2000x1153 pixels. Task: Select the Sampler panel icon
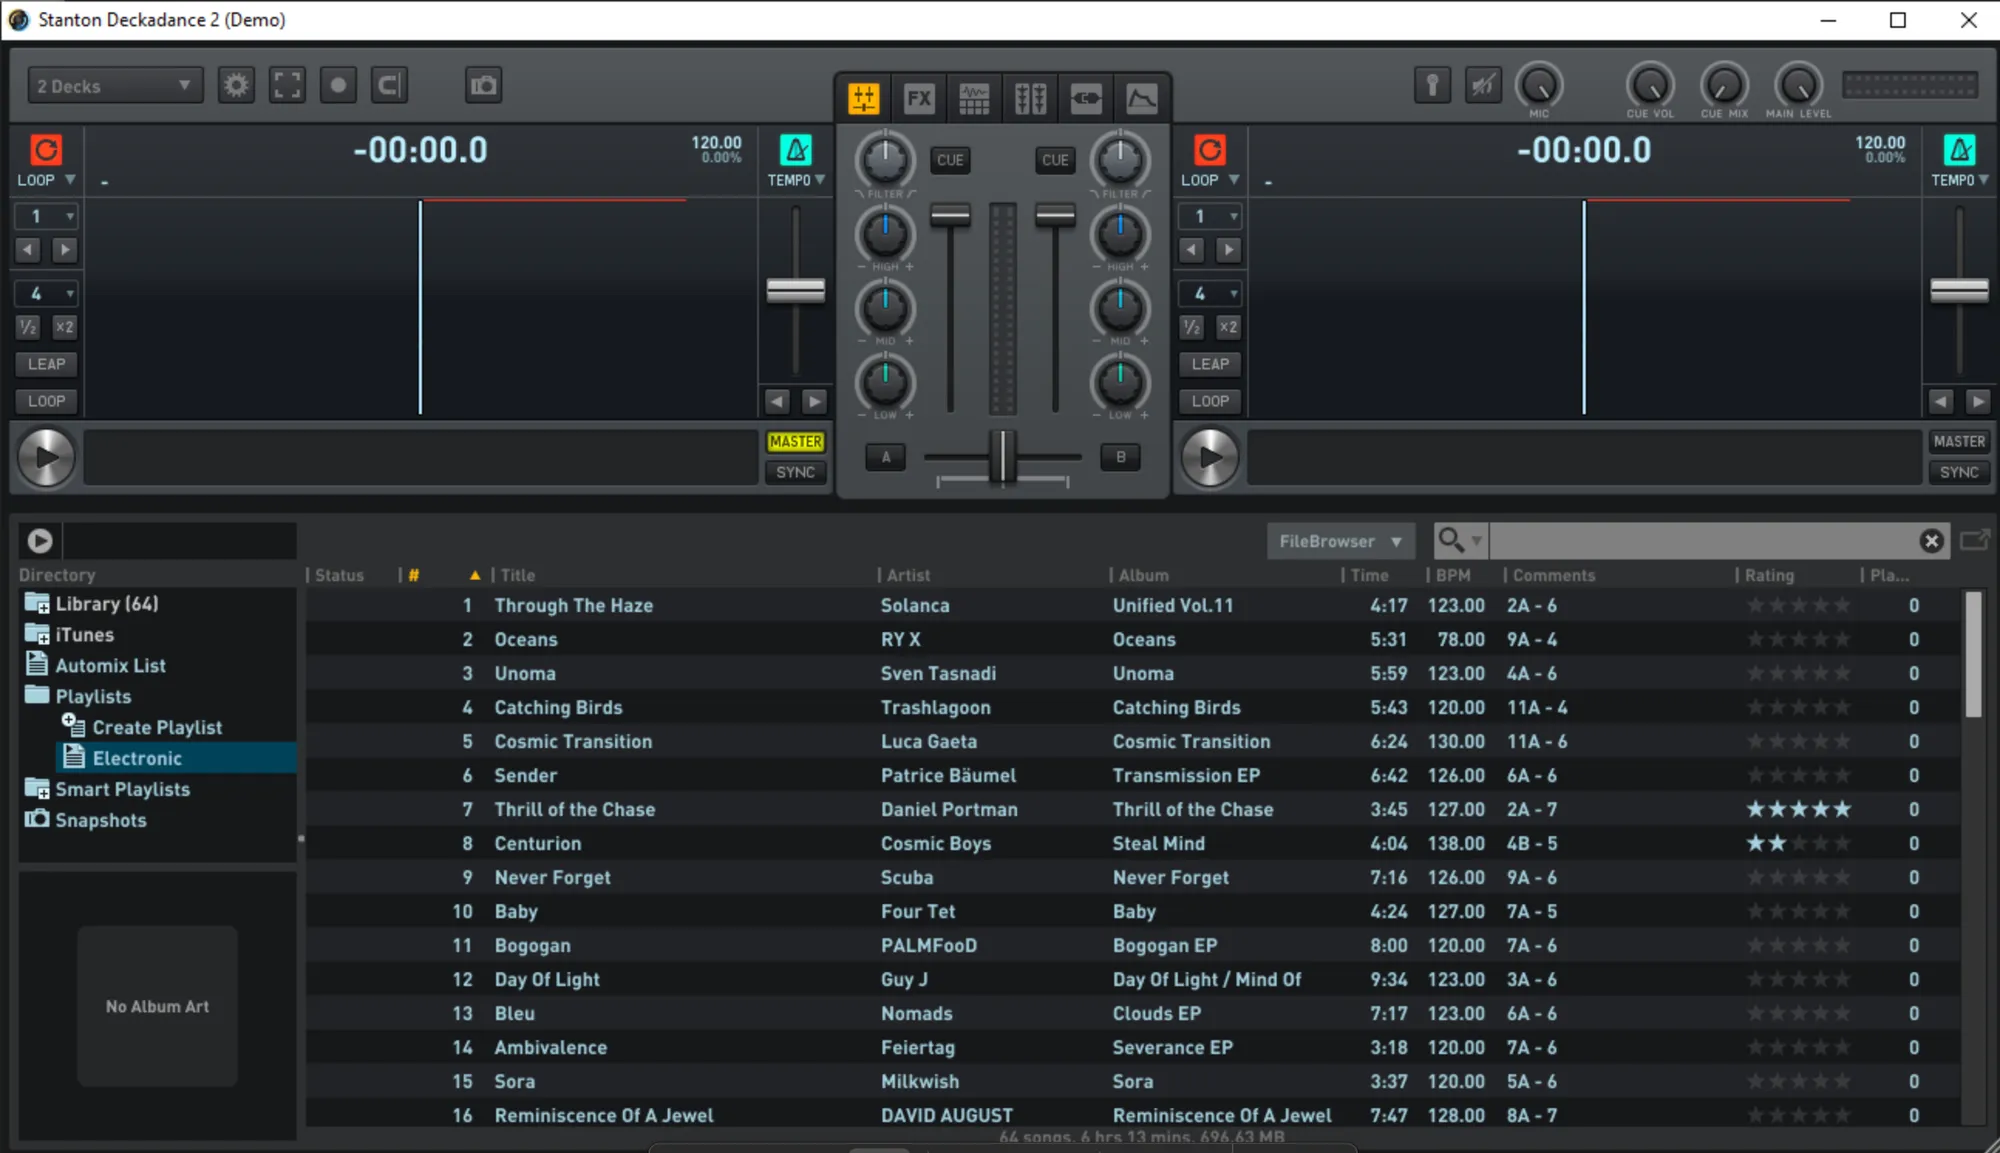(975, 97)
